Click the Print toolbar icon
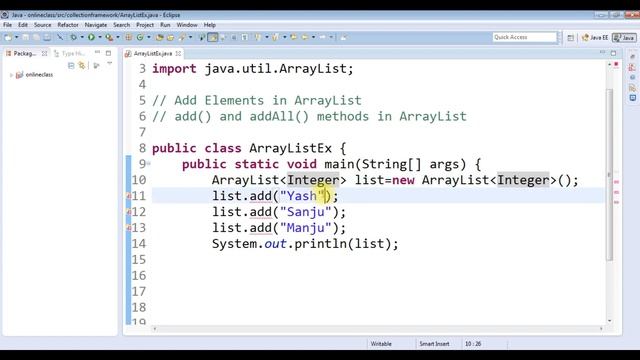Image resolution: width=640 pixels, height=360 pixels. (47, 37)
